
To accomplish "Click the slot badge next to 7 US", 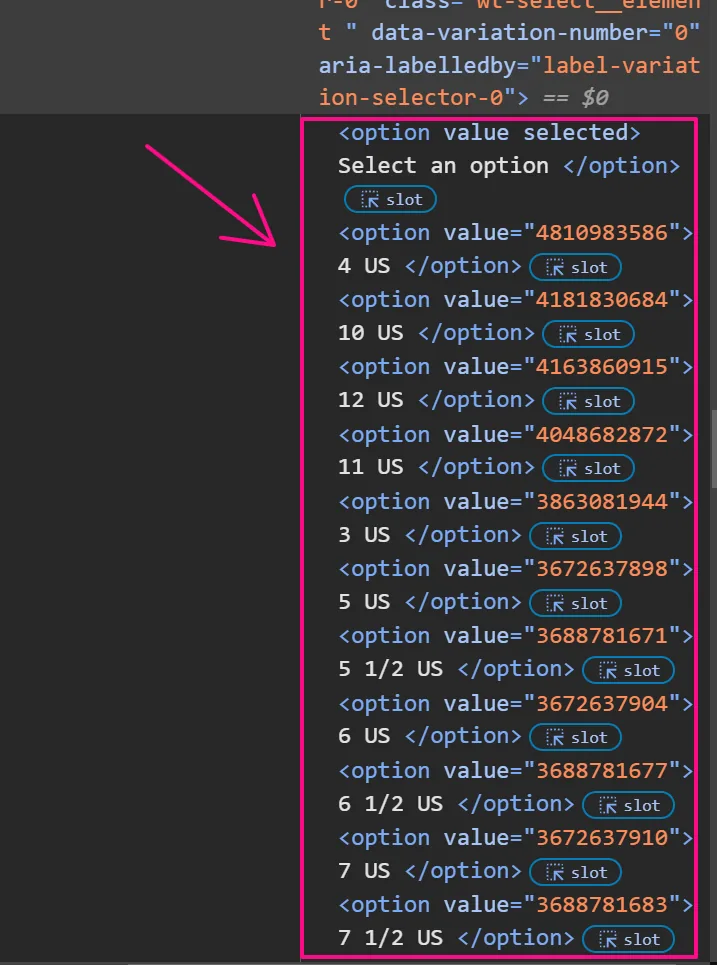I will coord(575,872).
